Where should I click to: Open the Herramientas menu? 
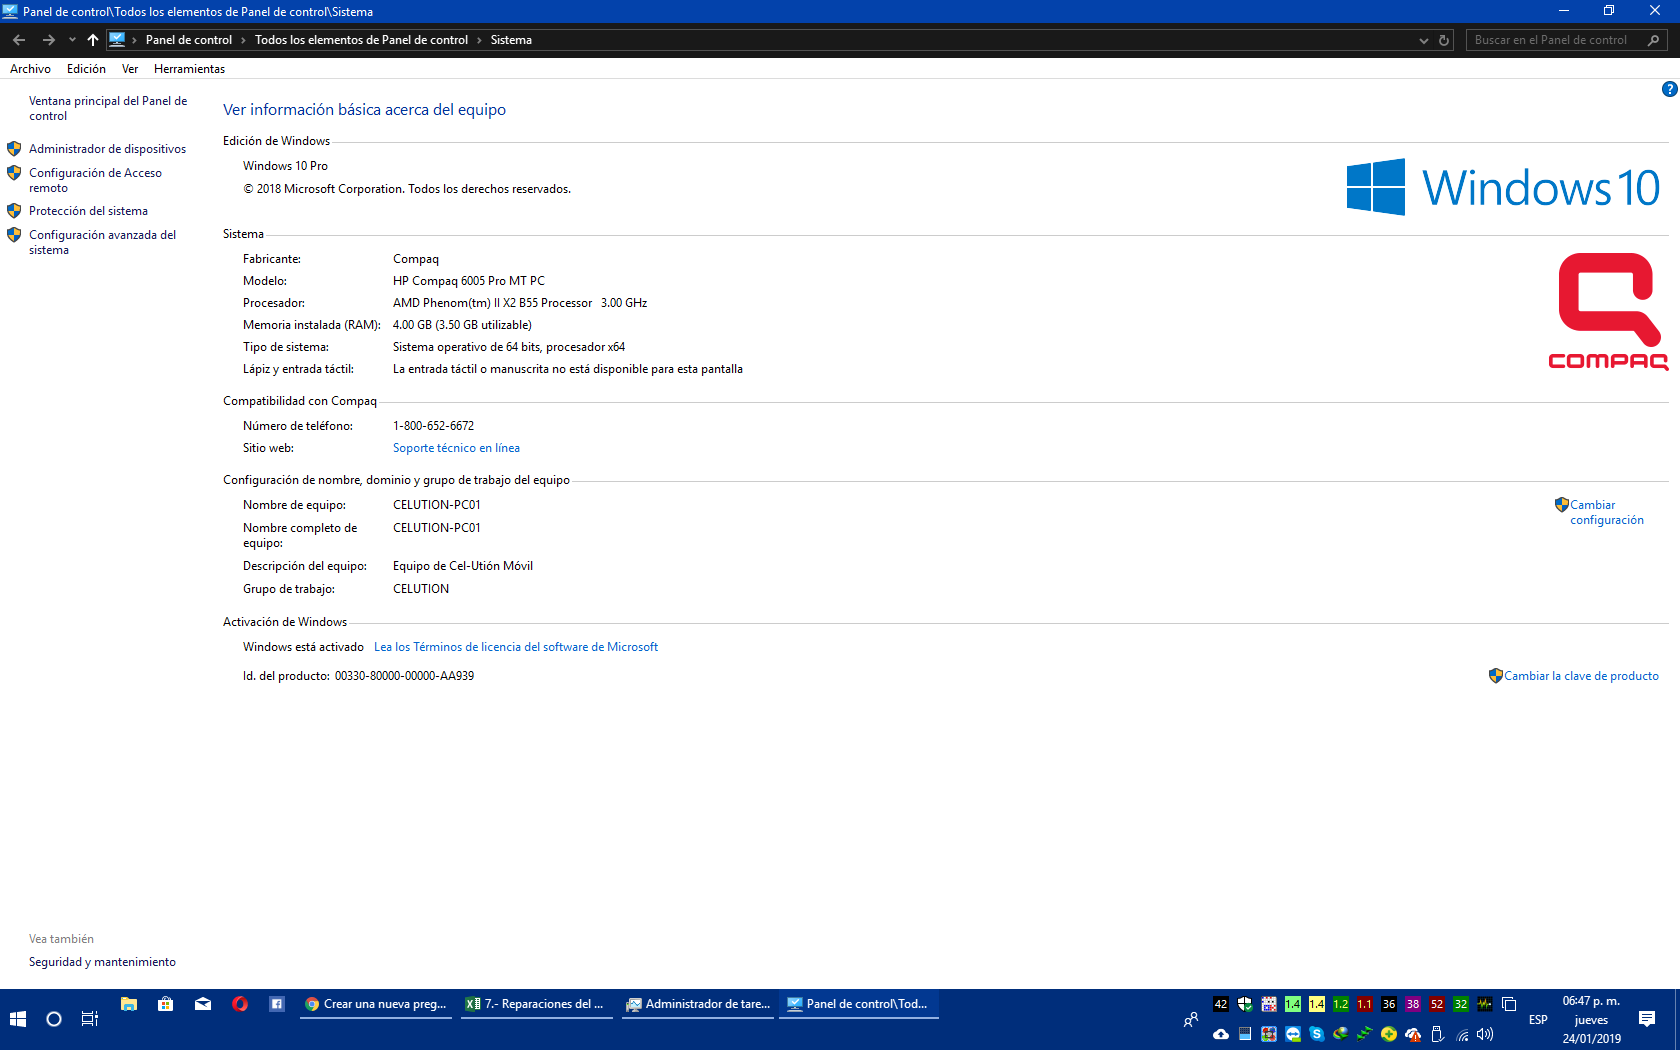click(189, 69)
